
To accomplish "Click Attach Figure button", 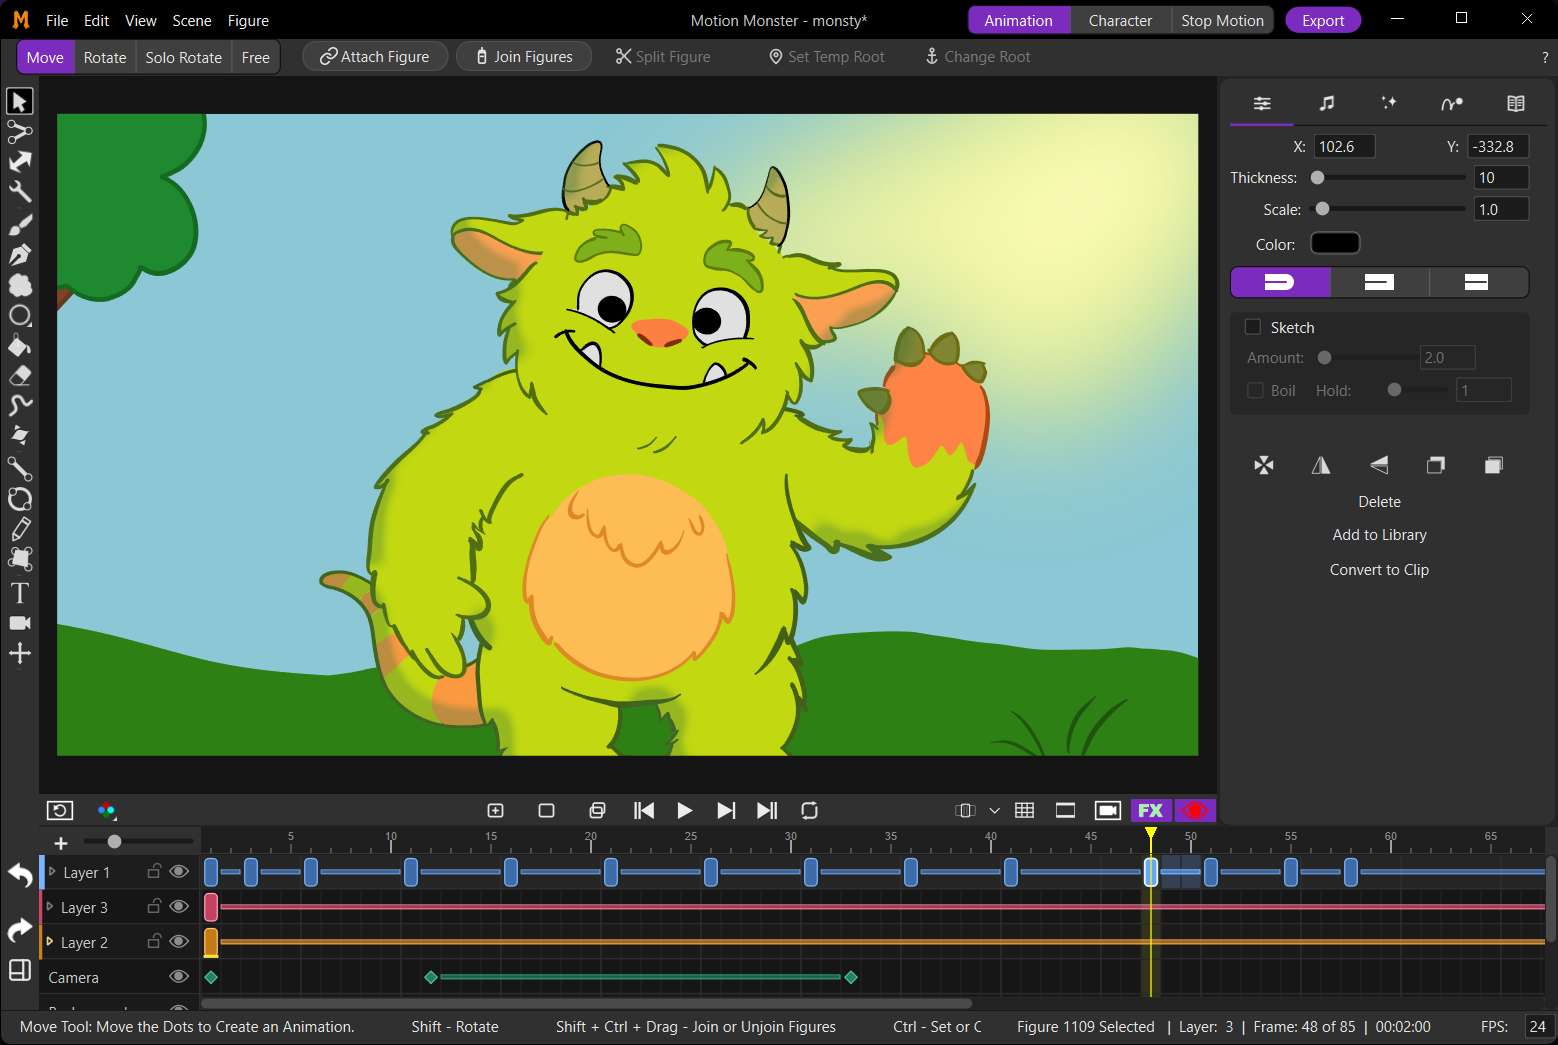I will pos(375,57).
